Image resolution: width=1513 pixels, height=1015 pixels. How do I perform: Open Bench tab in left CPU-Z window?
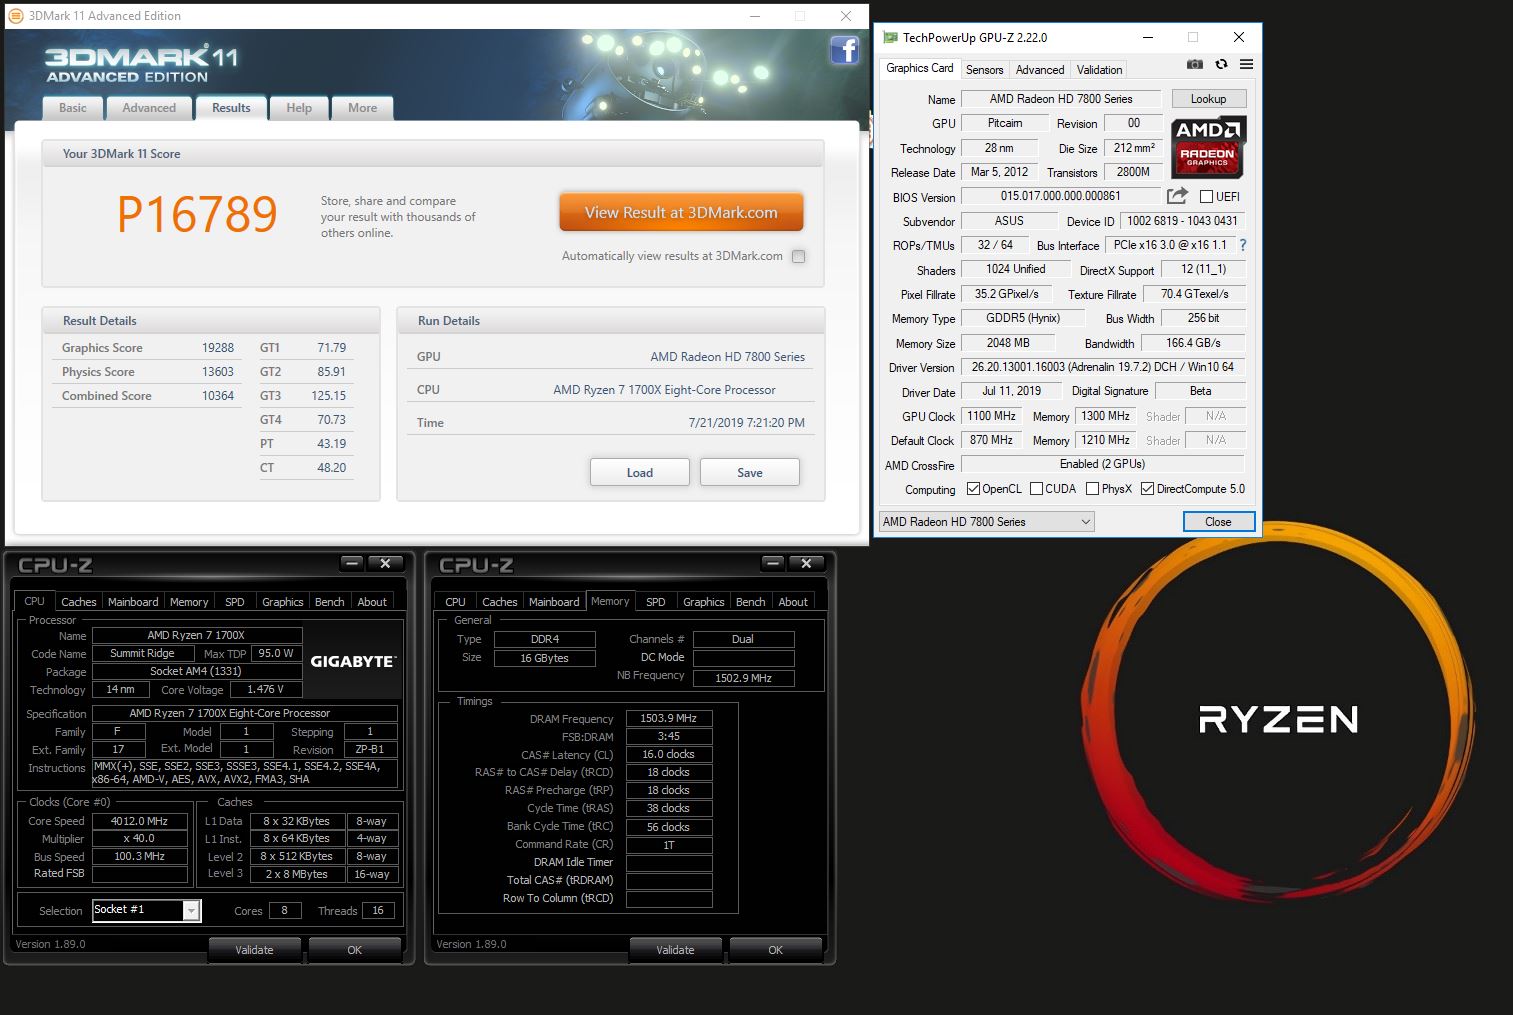[x=330, y=602]
